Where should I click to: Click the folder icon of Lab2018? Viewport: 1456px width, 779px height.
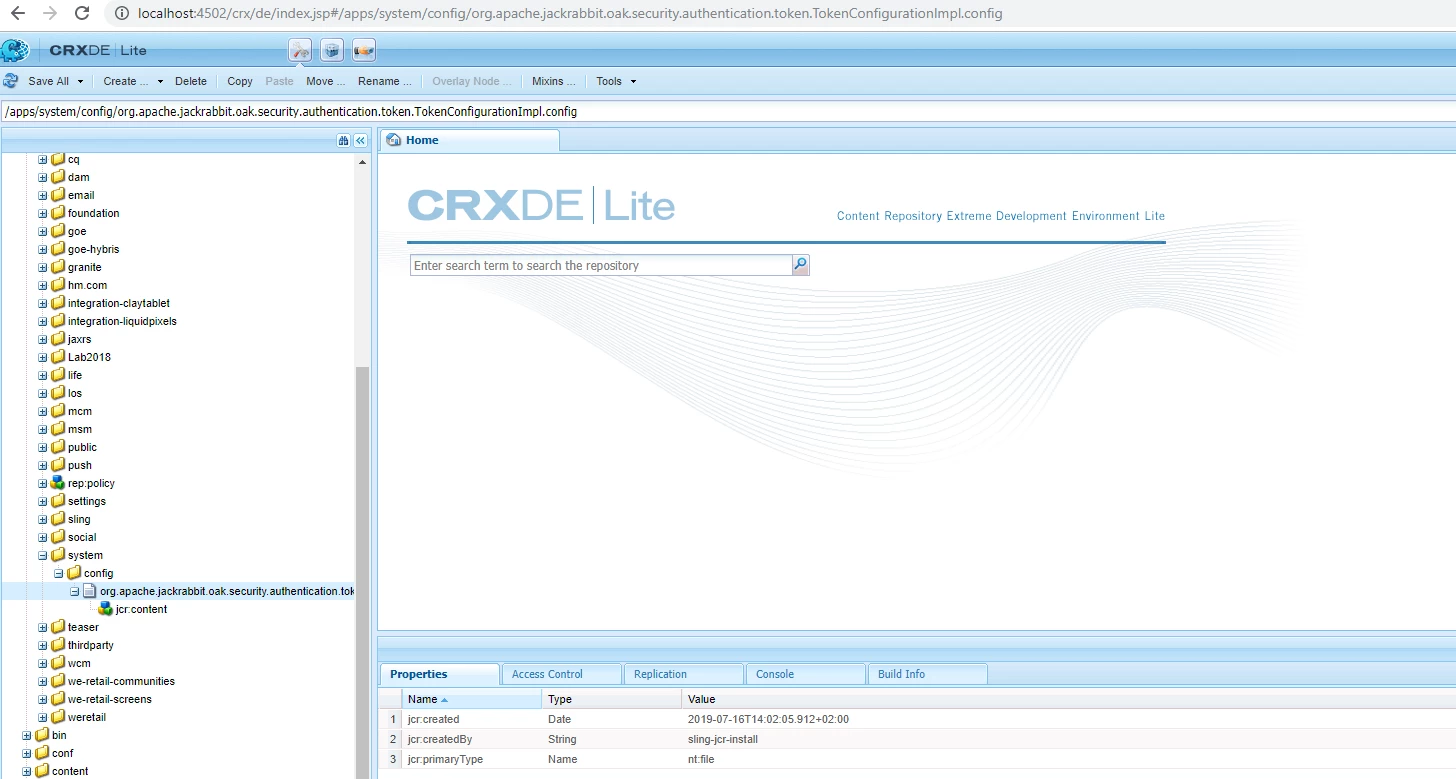[x=58, y=357]
